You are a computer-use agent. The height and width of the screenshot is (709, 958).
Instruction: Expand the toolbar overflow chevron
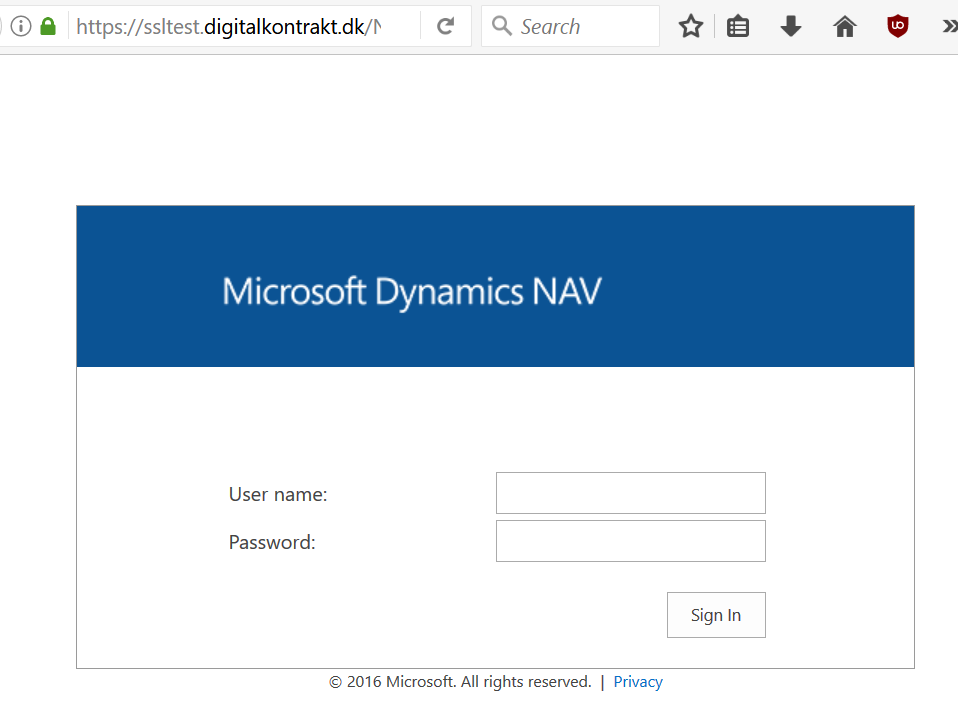[949, 26]
